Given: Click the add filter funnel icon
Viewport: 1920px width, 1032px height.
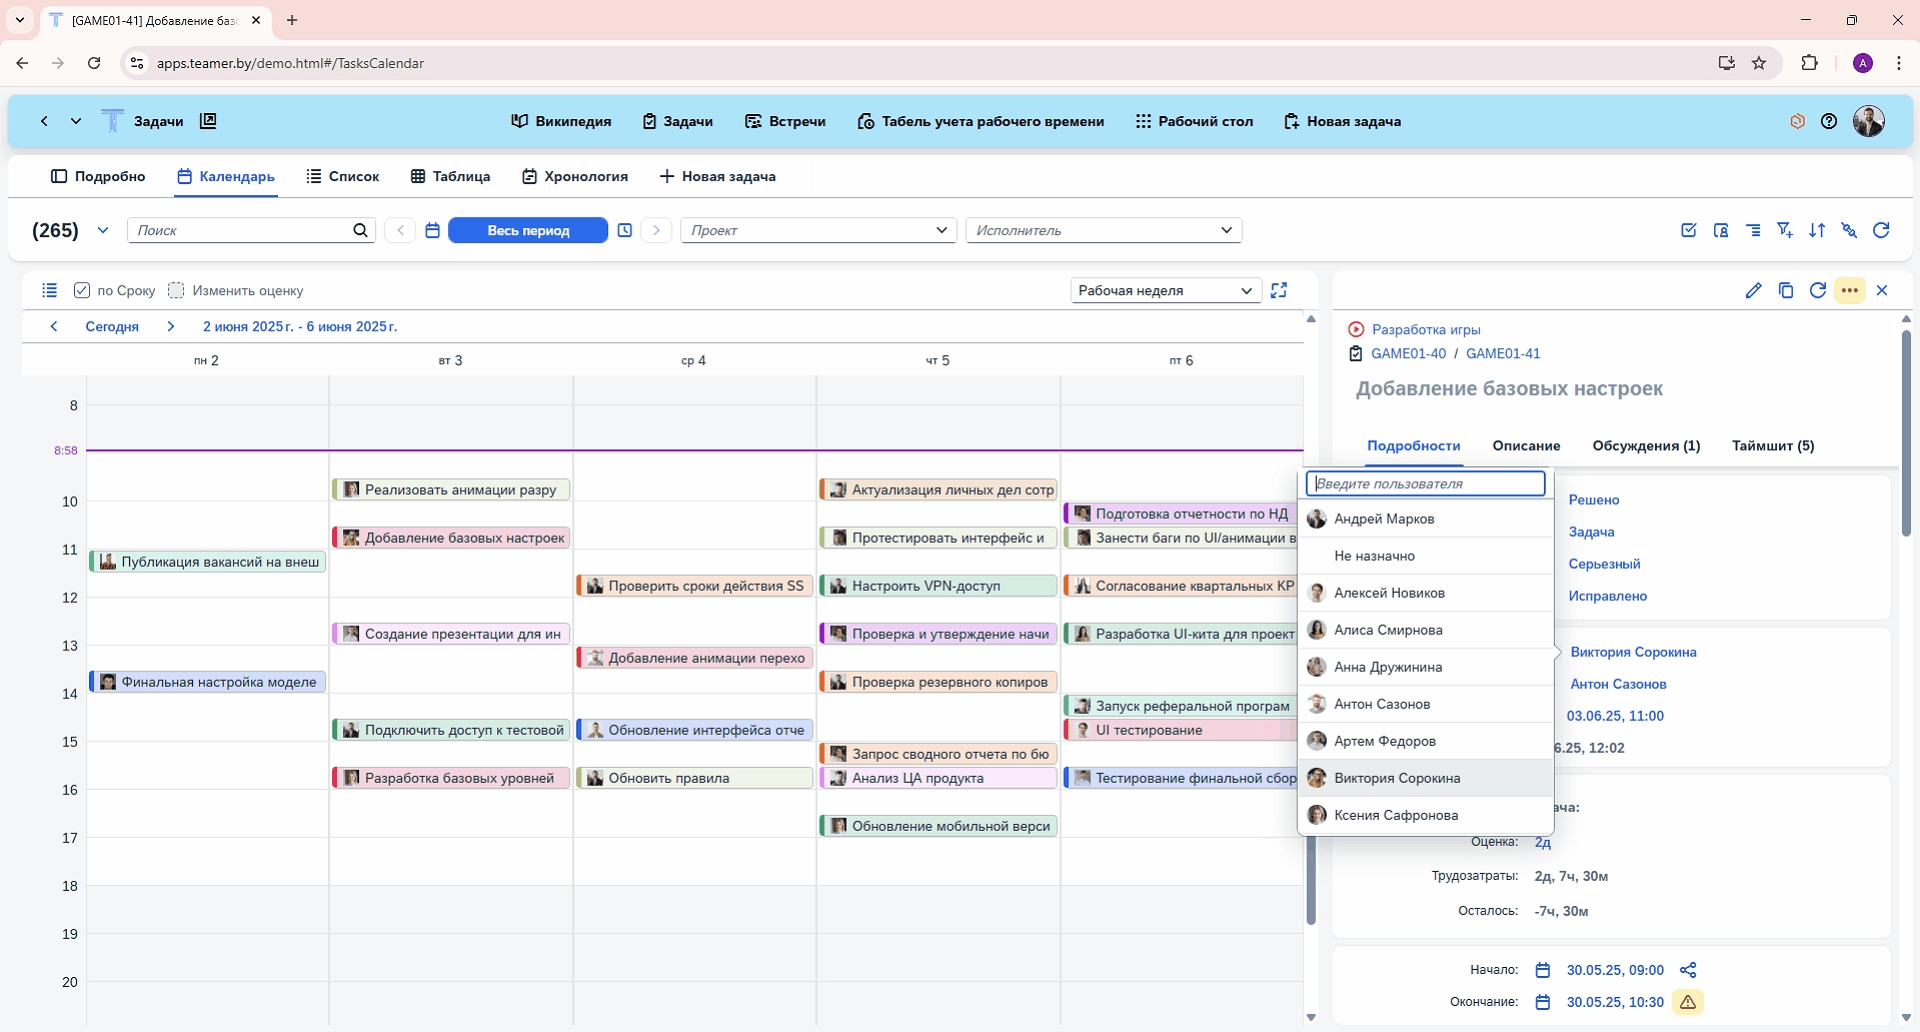Looking at the screenshot, I should pyautogui.click(x=1785, y=231).
